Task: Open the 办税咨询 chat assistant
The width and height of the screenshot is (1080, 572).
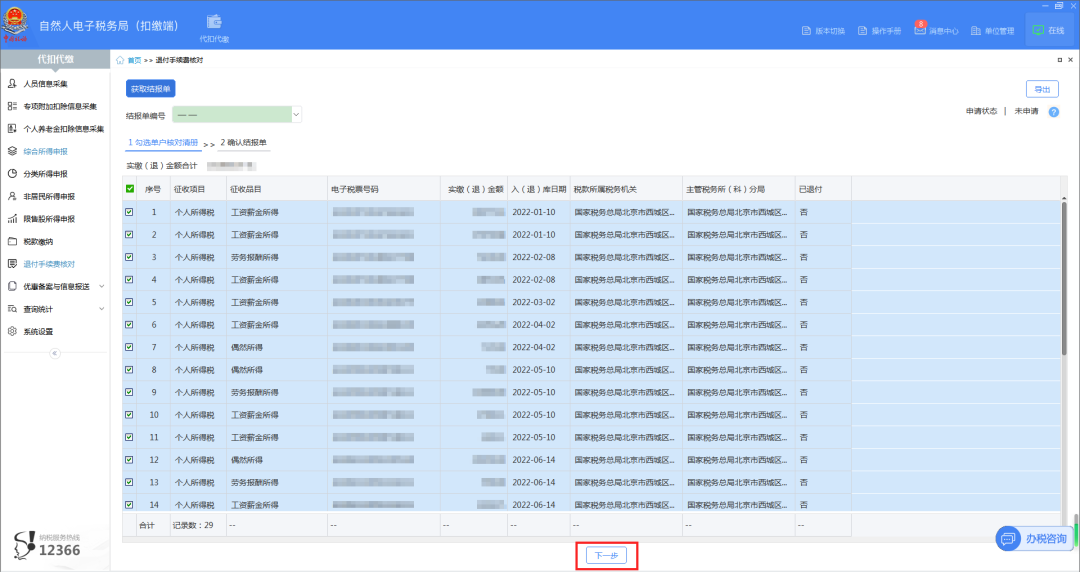Action: coord(1034,539)
